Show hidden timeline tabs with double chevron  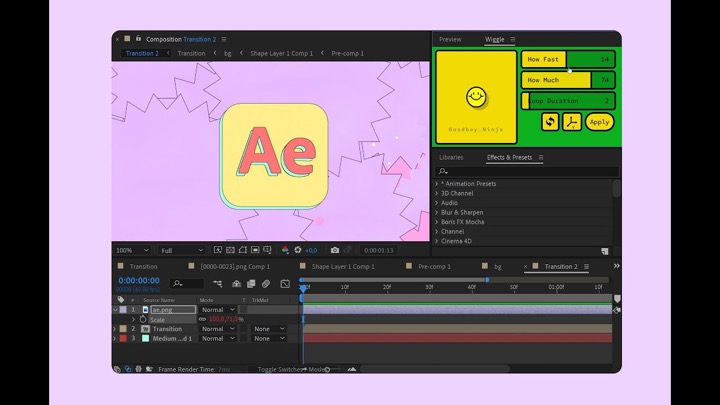click(616, 266)
